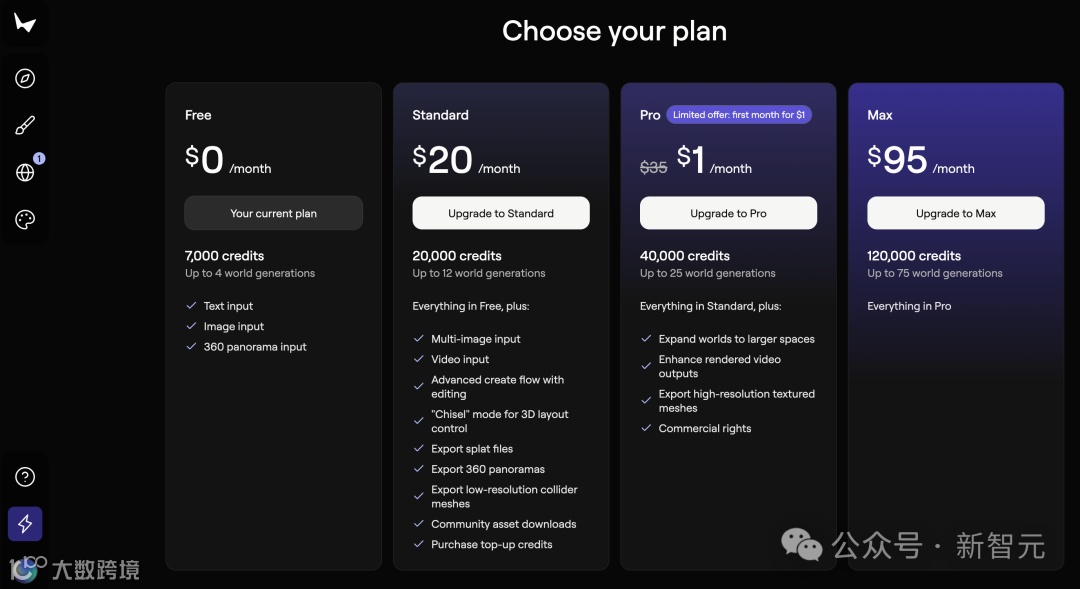Click the Limited offer first month badge
The height and width of the screenshot is (589, 1080).
(739, 115)
